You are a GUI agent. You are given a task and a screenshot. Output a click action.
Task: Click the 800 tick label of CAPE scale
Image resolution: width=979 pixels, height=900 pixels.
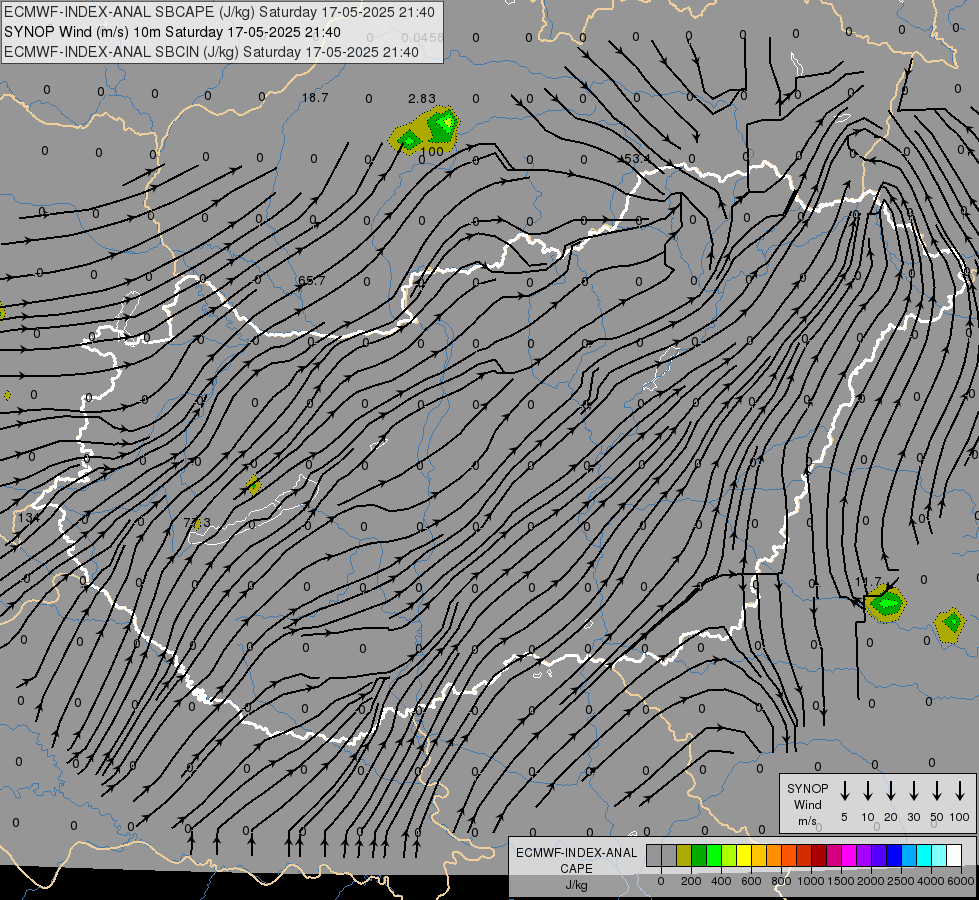click(781, 881)
